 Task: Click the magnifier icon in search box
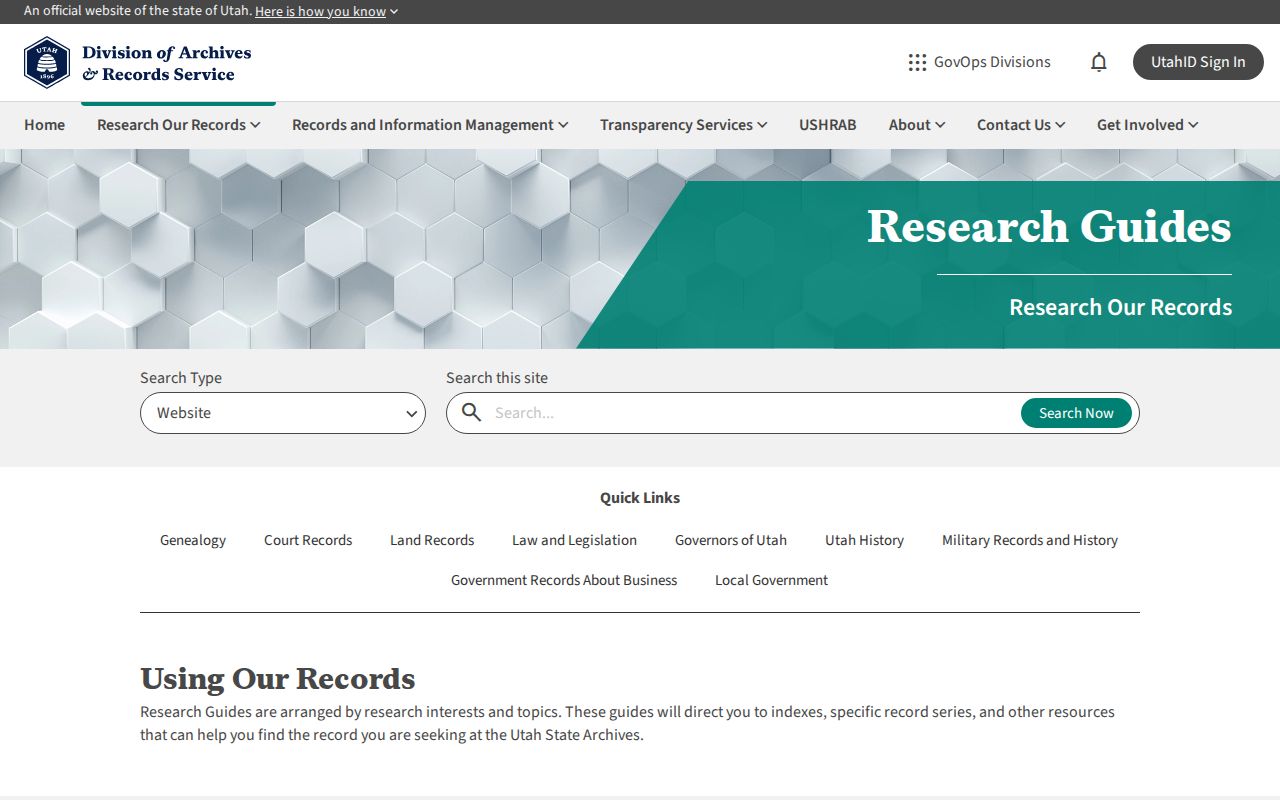point(471,413)
